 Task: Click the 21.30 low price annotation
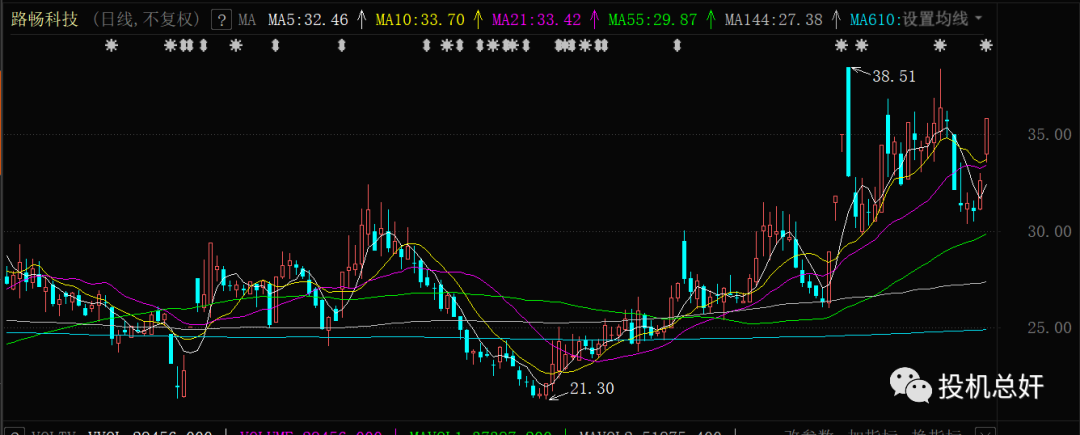pyautogui.click(x=590, y=388)
